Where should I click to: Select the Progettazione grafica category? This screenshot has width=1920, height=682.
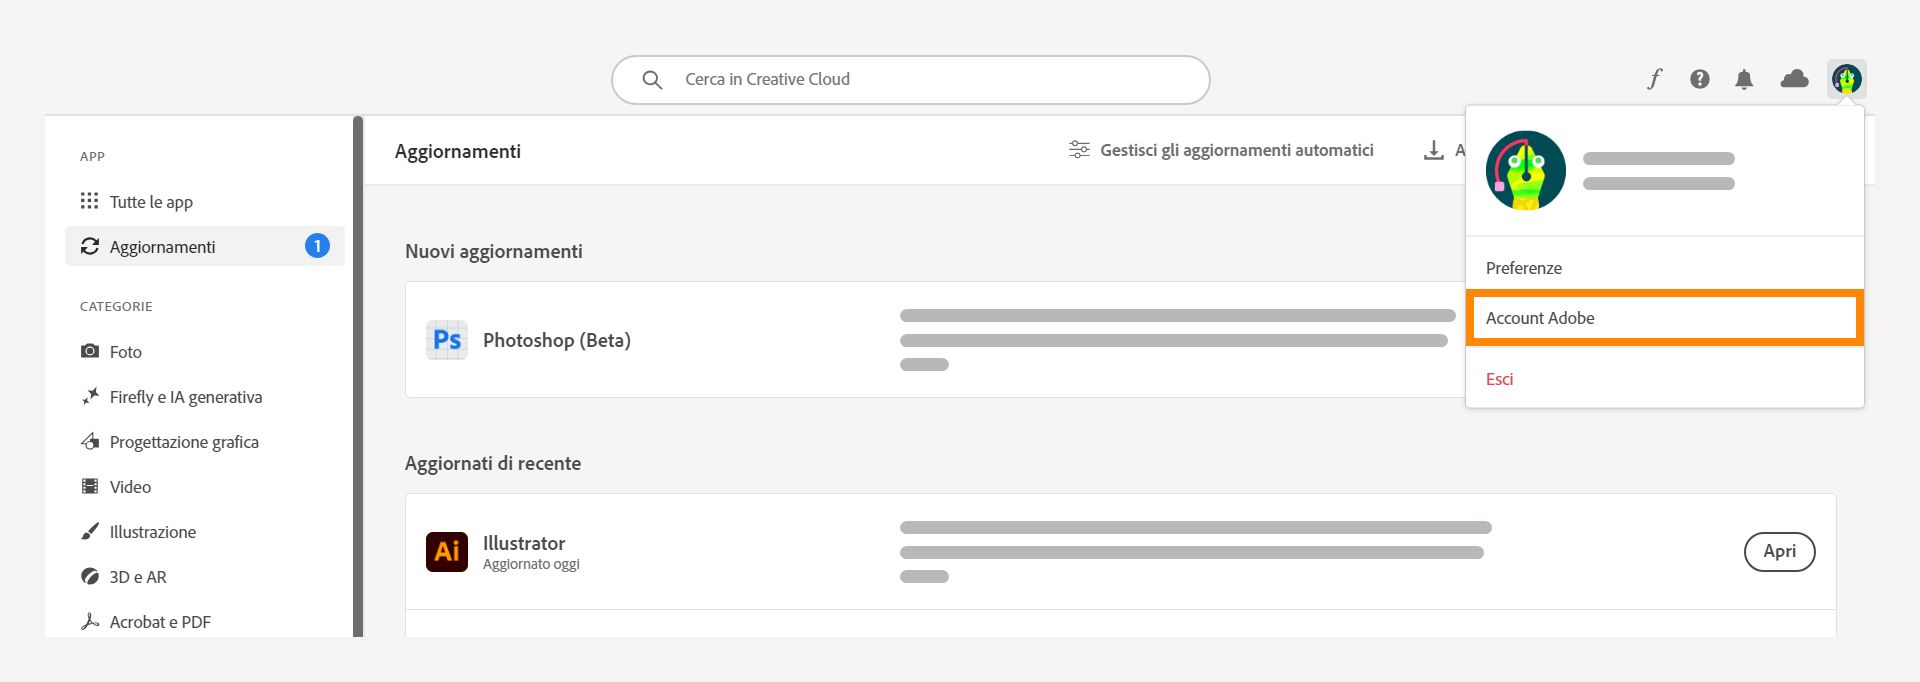[184, 441]
